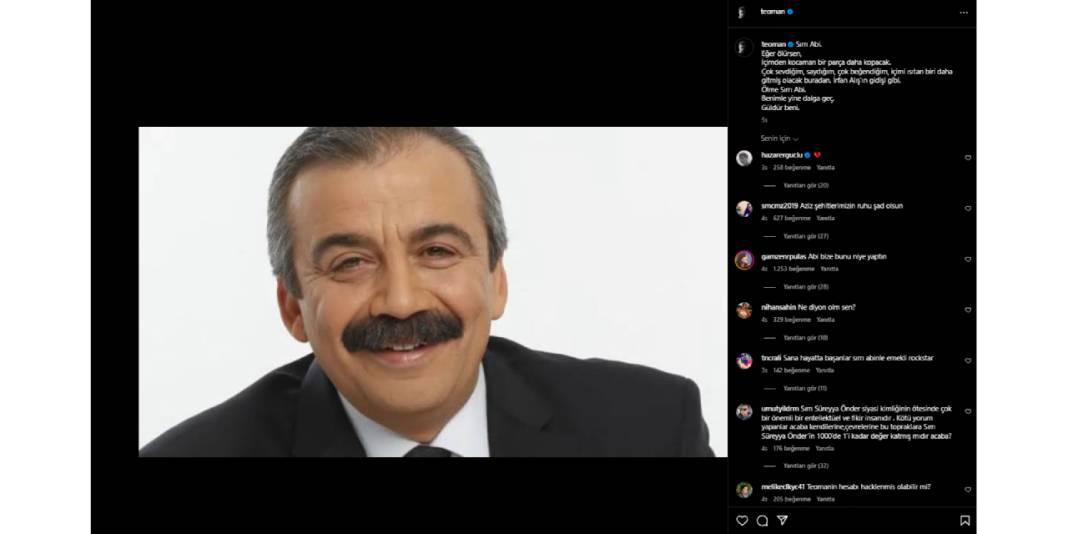This screenshot has width=1068, height=534.
Task: Expand 'Yanıtları gör (11)' replies
Action: coord(805,388)
